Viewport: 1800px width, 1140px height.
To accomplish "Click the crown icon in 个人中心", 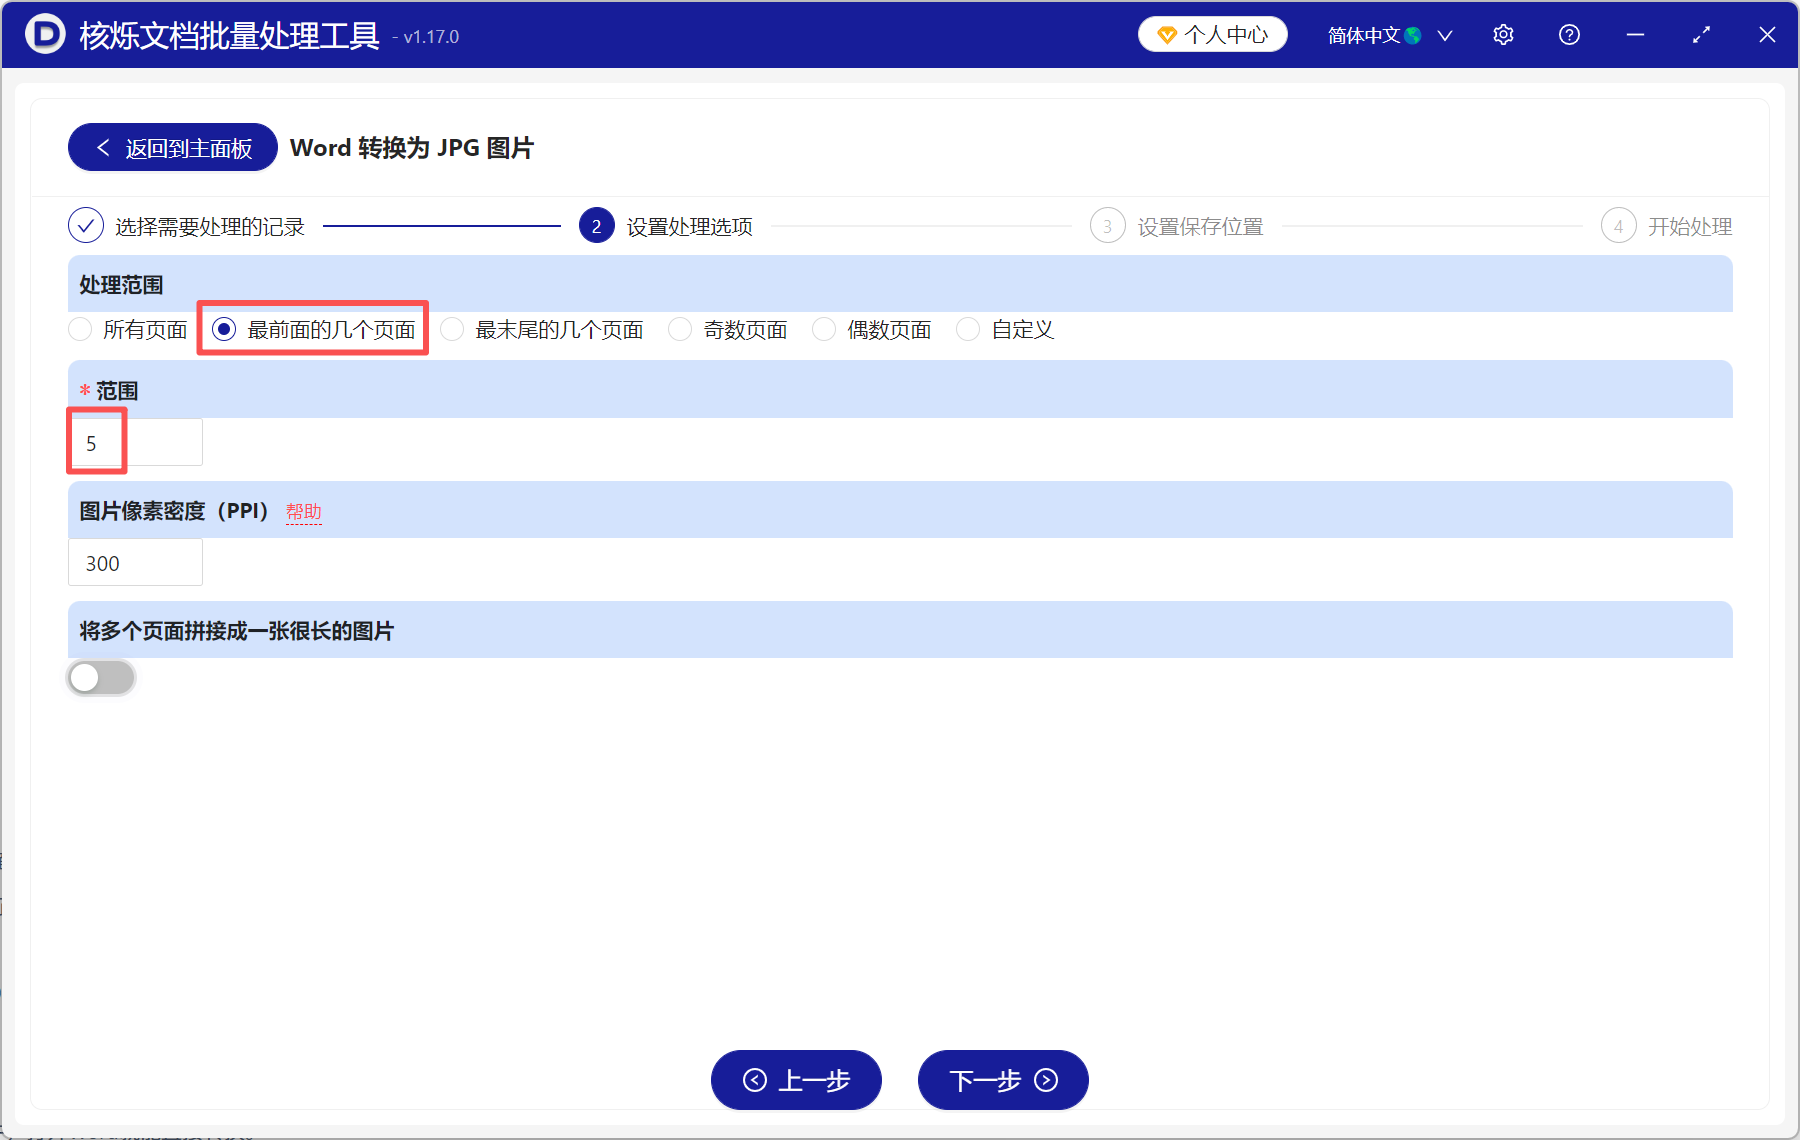I will pos(1166,33).
